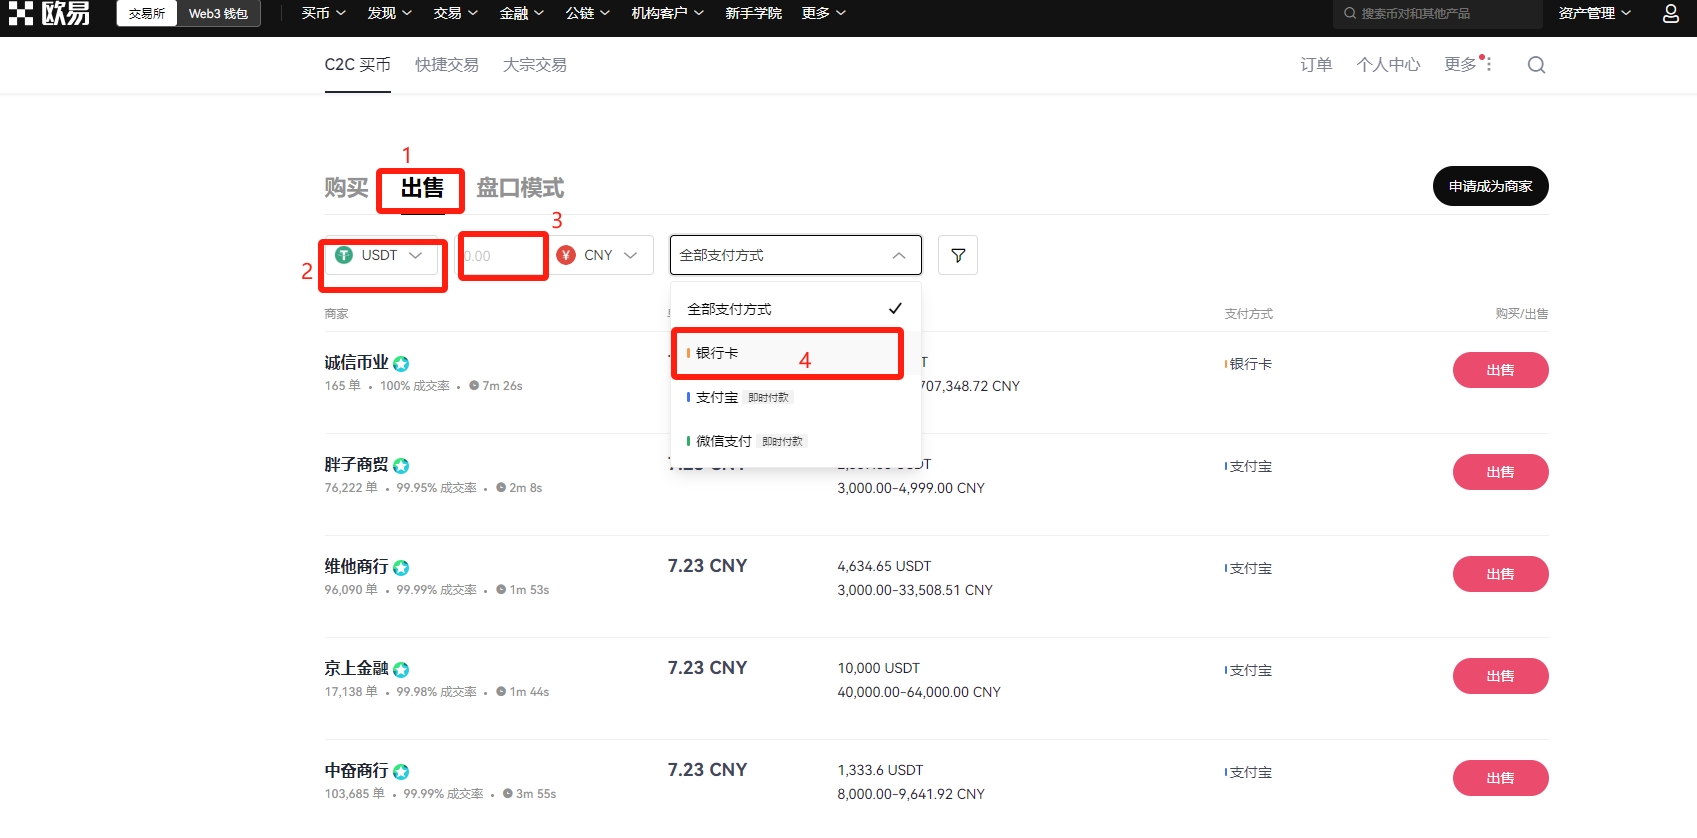Click 申请成为商家 button
Screen dimensions: 1697x838
[1490, 186]
